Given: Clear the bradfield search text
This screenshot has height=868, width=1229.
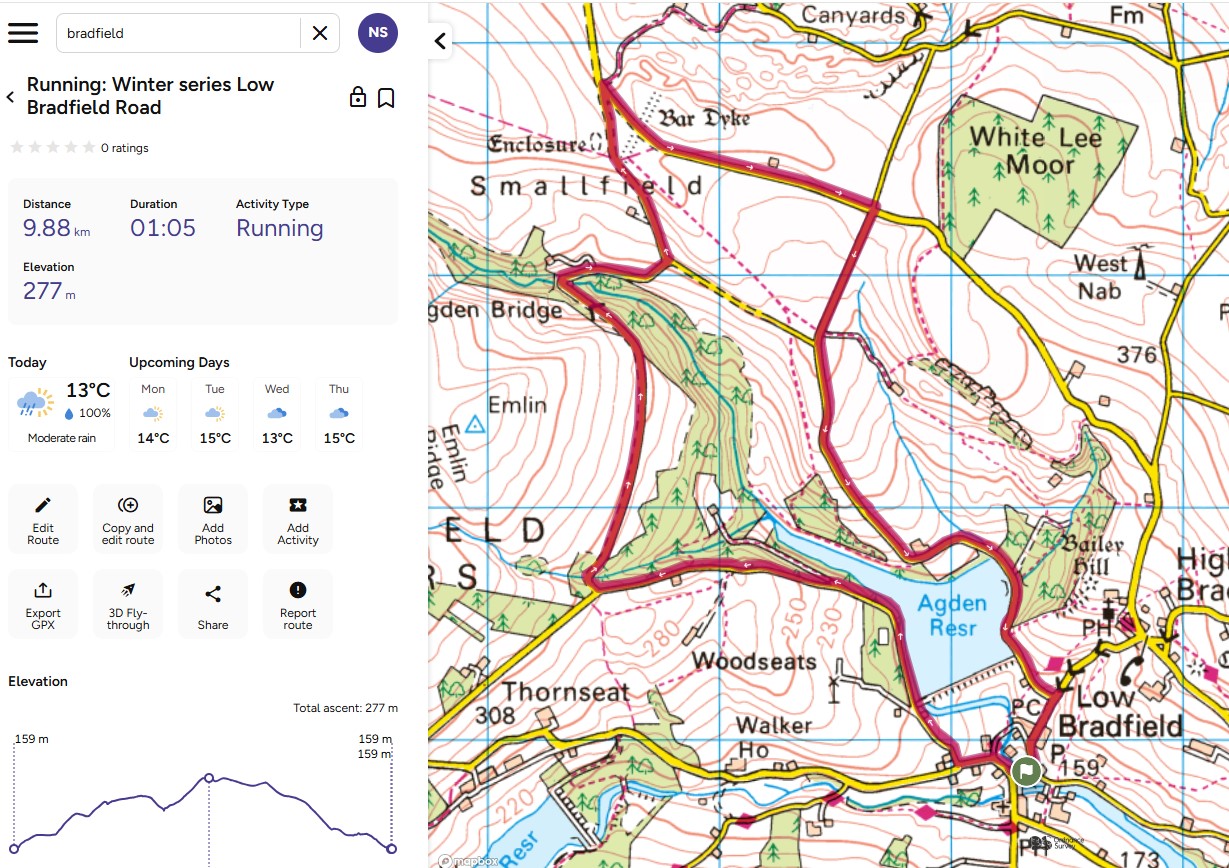Looking at the screenshot, I should tap(320, 33).
